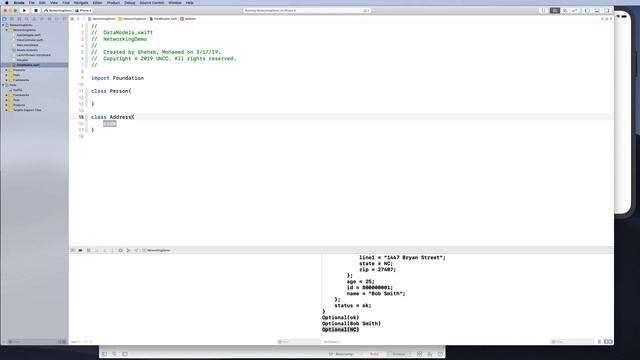Screen dimensions: 640x360
Task: Open the File menu
Action: point(31,2)
